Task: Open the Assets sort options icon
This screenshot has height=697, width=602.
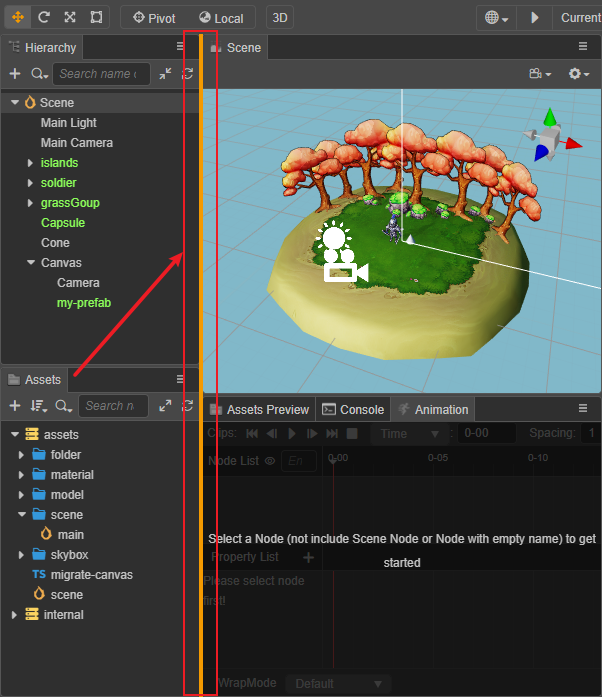Action: (38, 406)
